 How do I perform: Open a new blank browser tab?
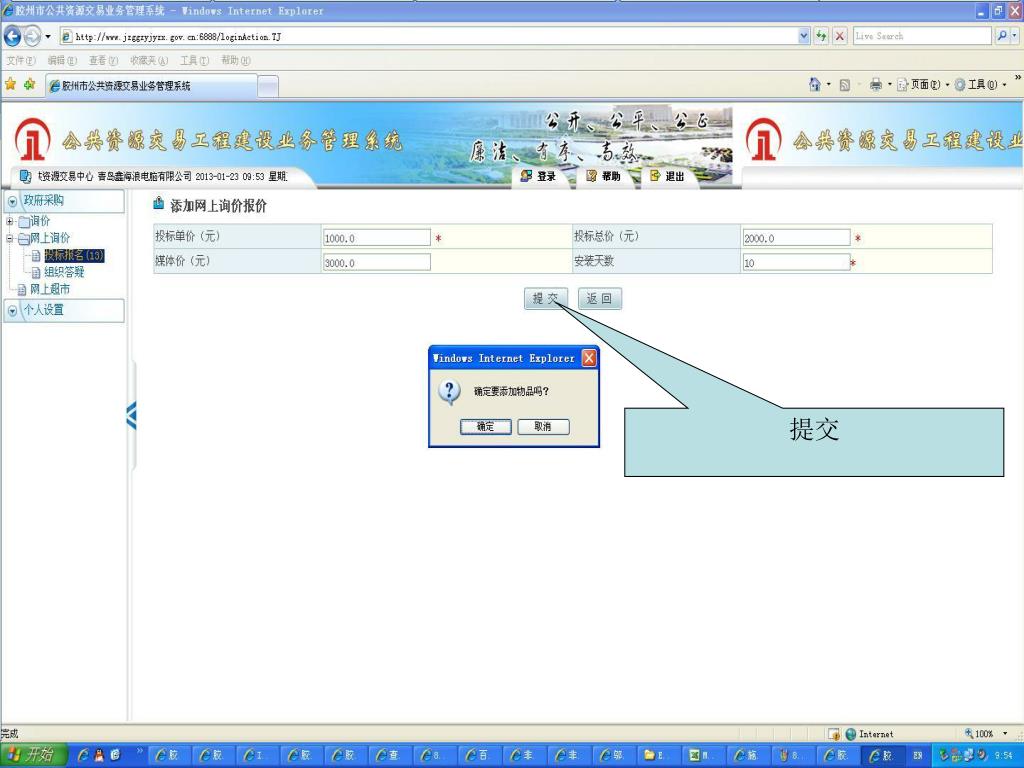point(268,86)
